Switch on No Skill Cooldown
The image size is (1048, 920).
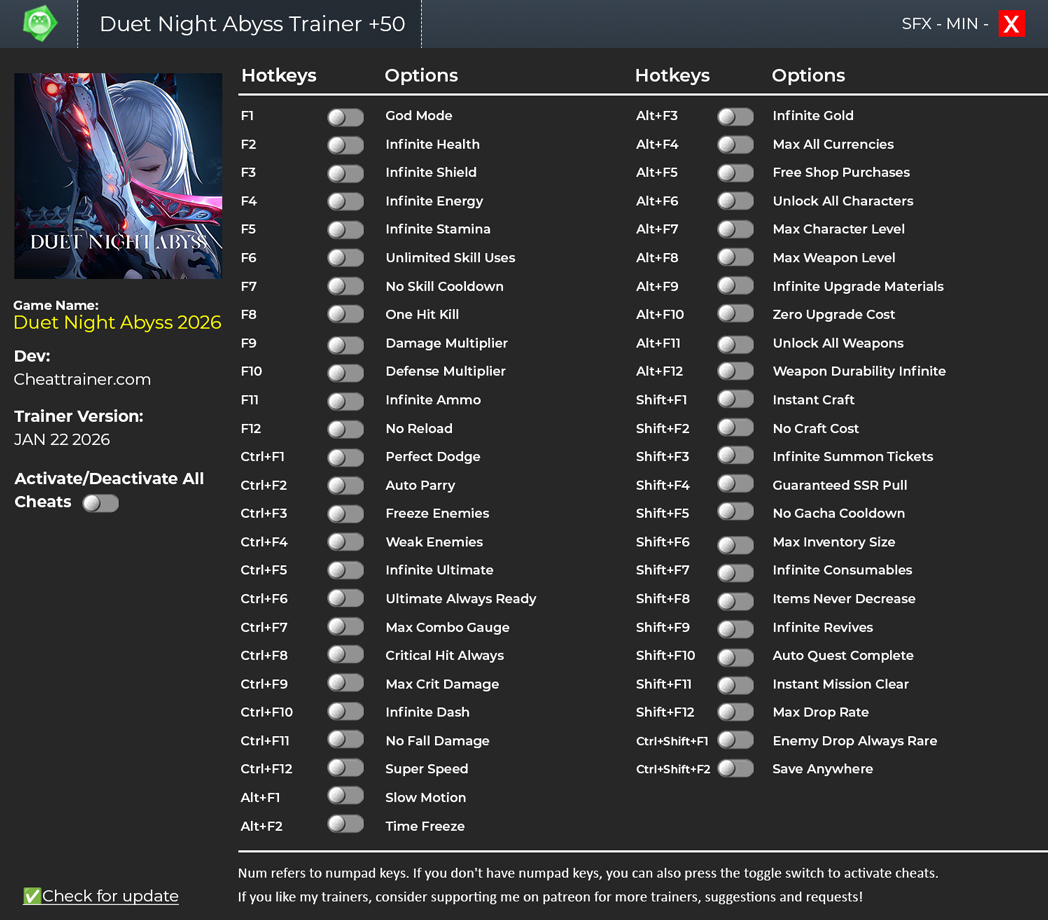pos(345,287)
